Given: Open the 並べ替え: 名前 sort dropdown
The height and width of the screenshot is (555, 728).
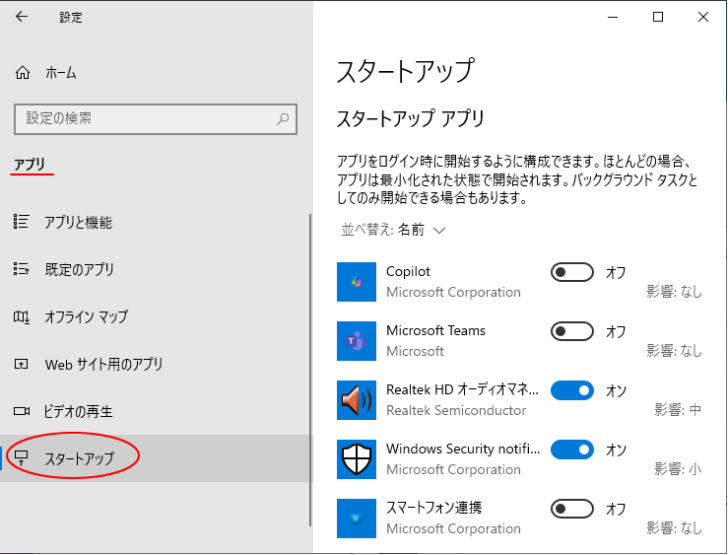Looking at the screenshot, I should pyautogui.click(x=393, y=230).
